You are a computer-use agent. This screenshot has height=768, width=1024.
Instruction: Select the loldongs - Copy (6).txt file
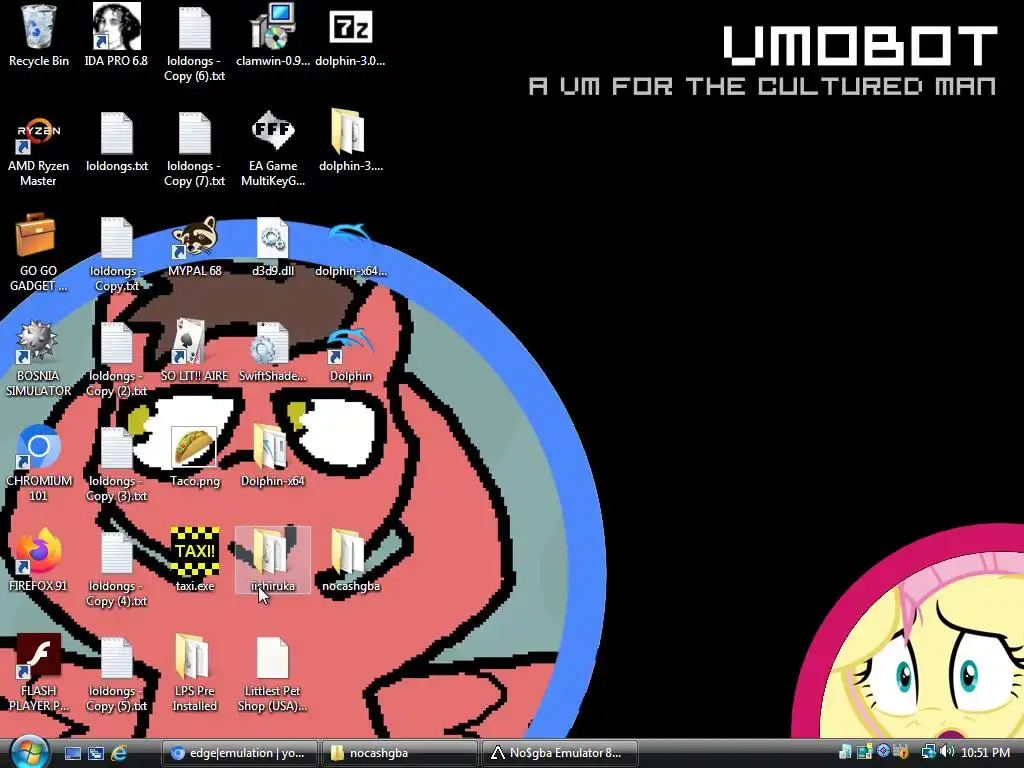[x=195, y=43]
